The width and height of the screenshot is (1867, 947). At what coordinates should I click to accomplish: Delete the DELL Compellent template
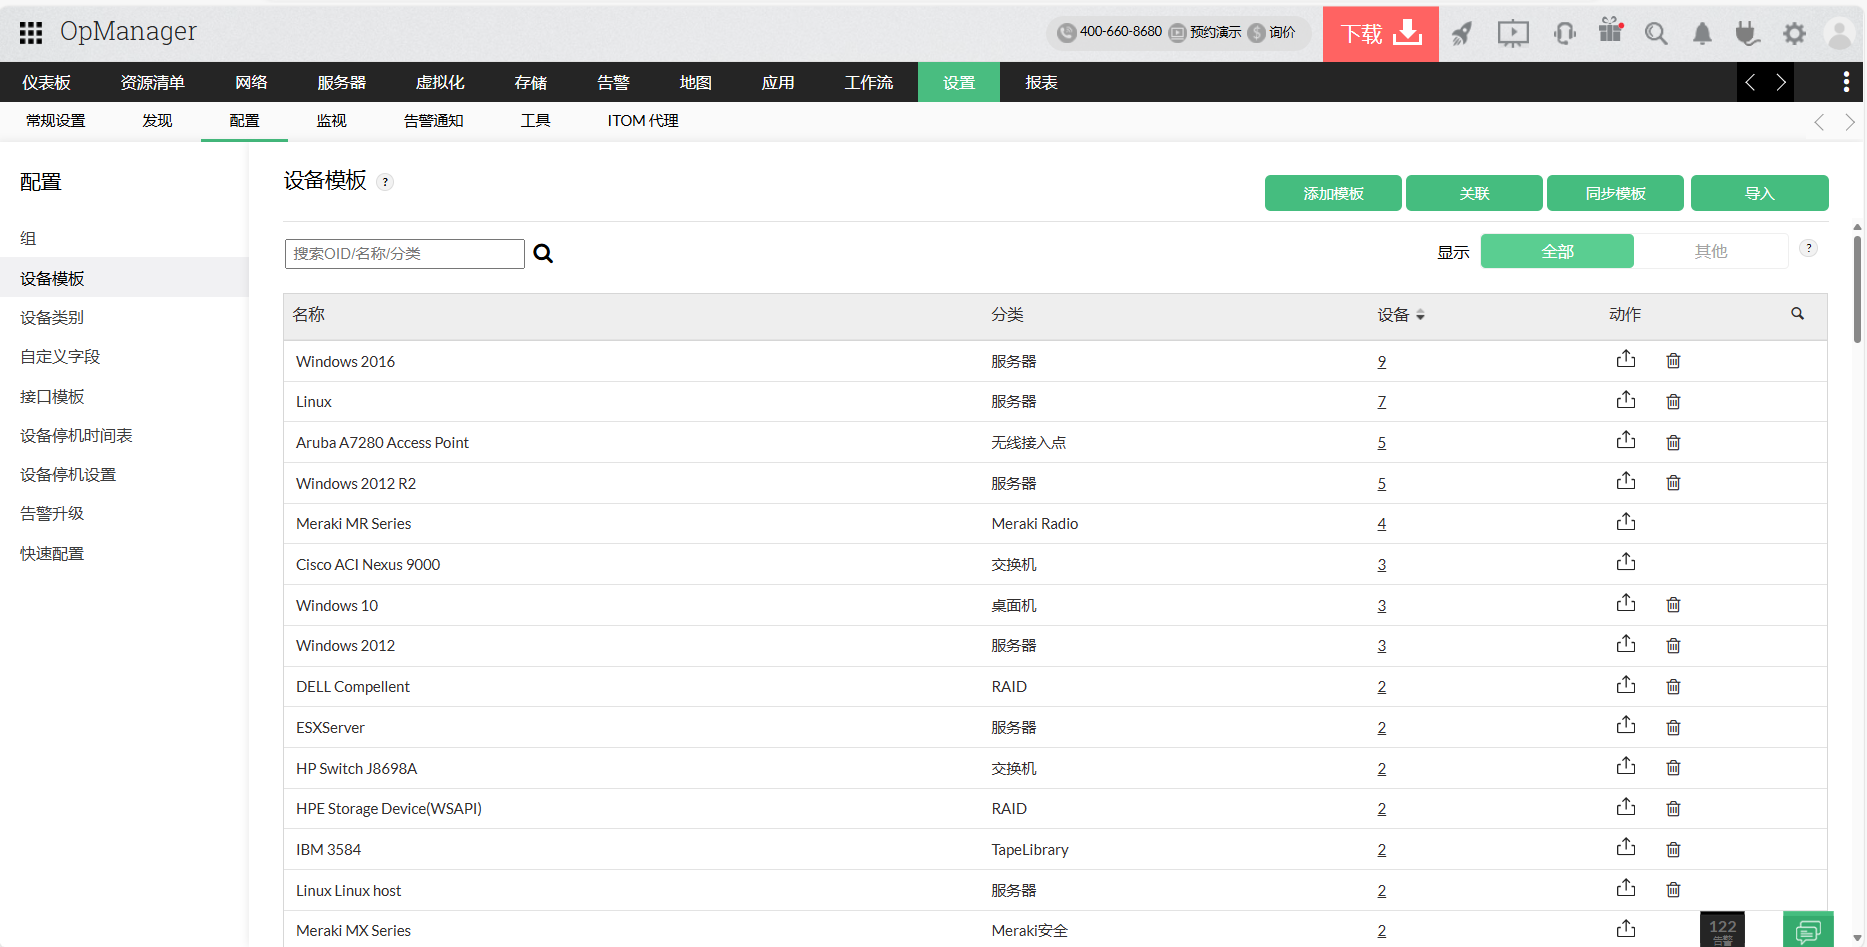point(1673,686)
